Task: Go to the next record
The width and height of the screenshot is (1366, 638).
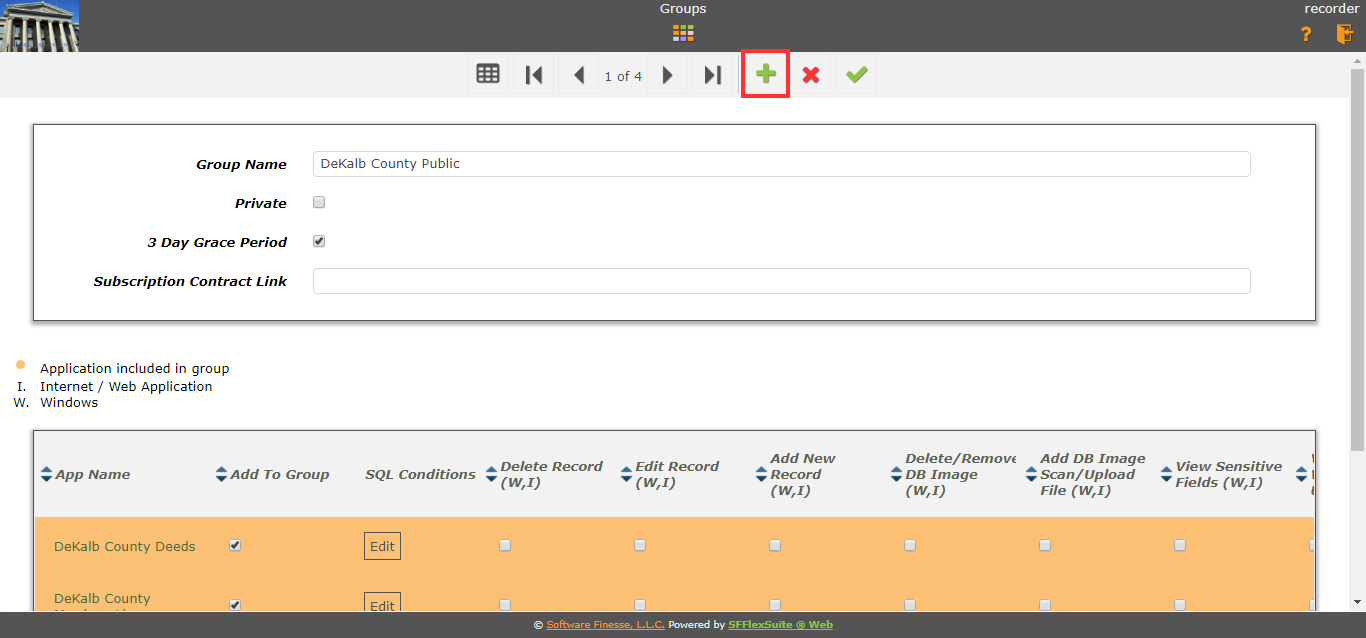Action: (x=668, y=75)
